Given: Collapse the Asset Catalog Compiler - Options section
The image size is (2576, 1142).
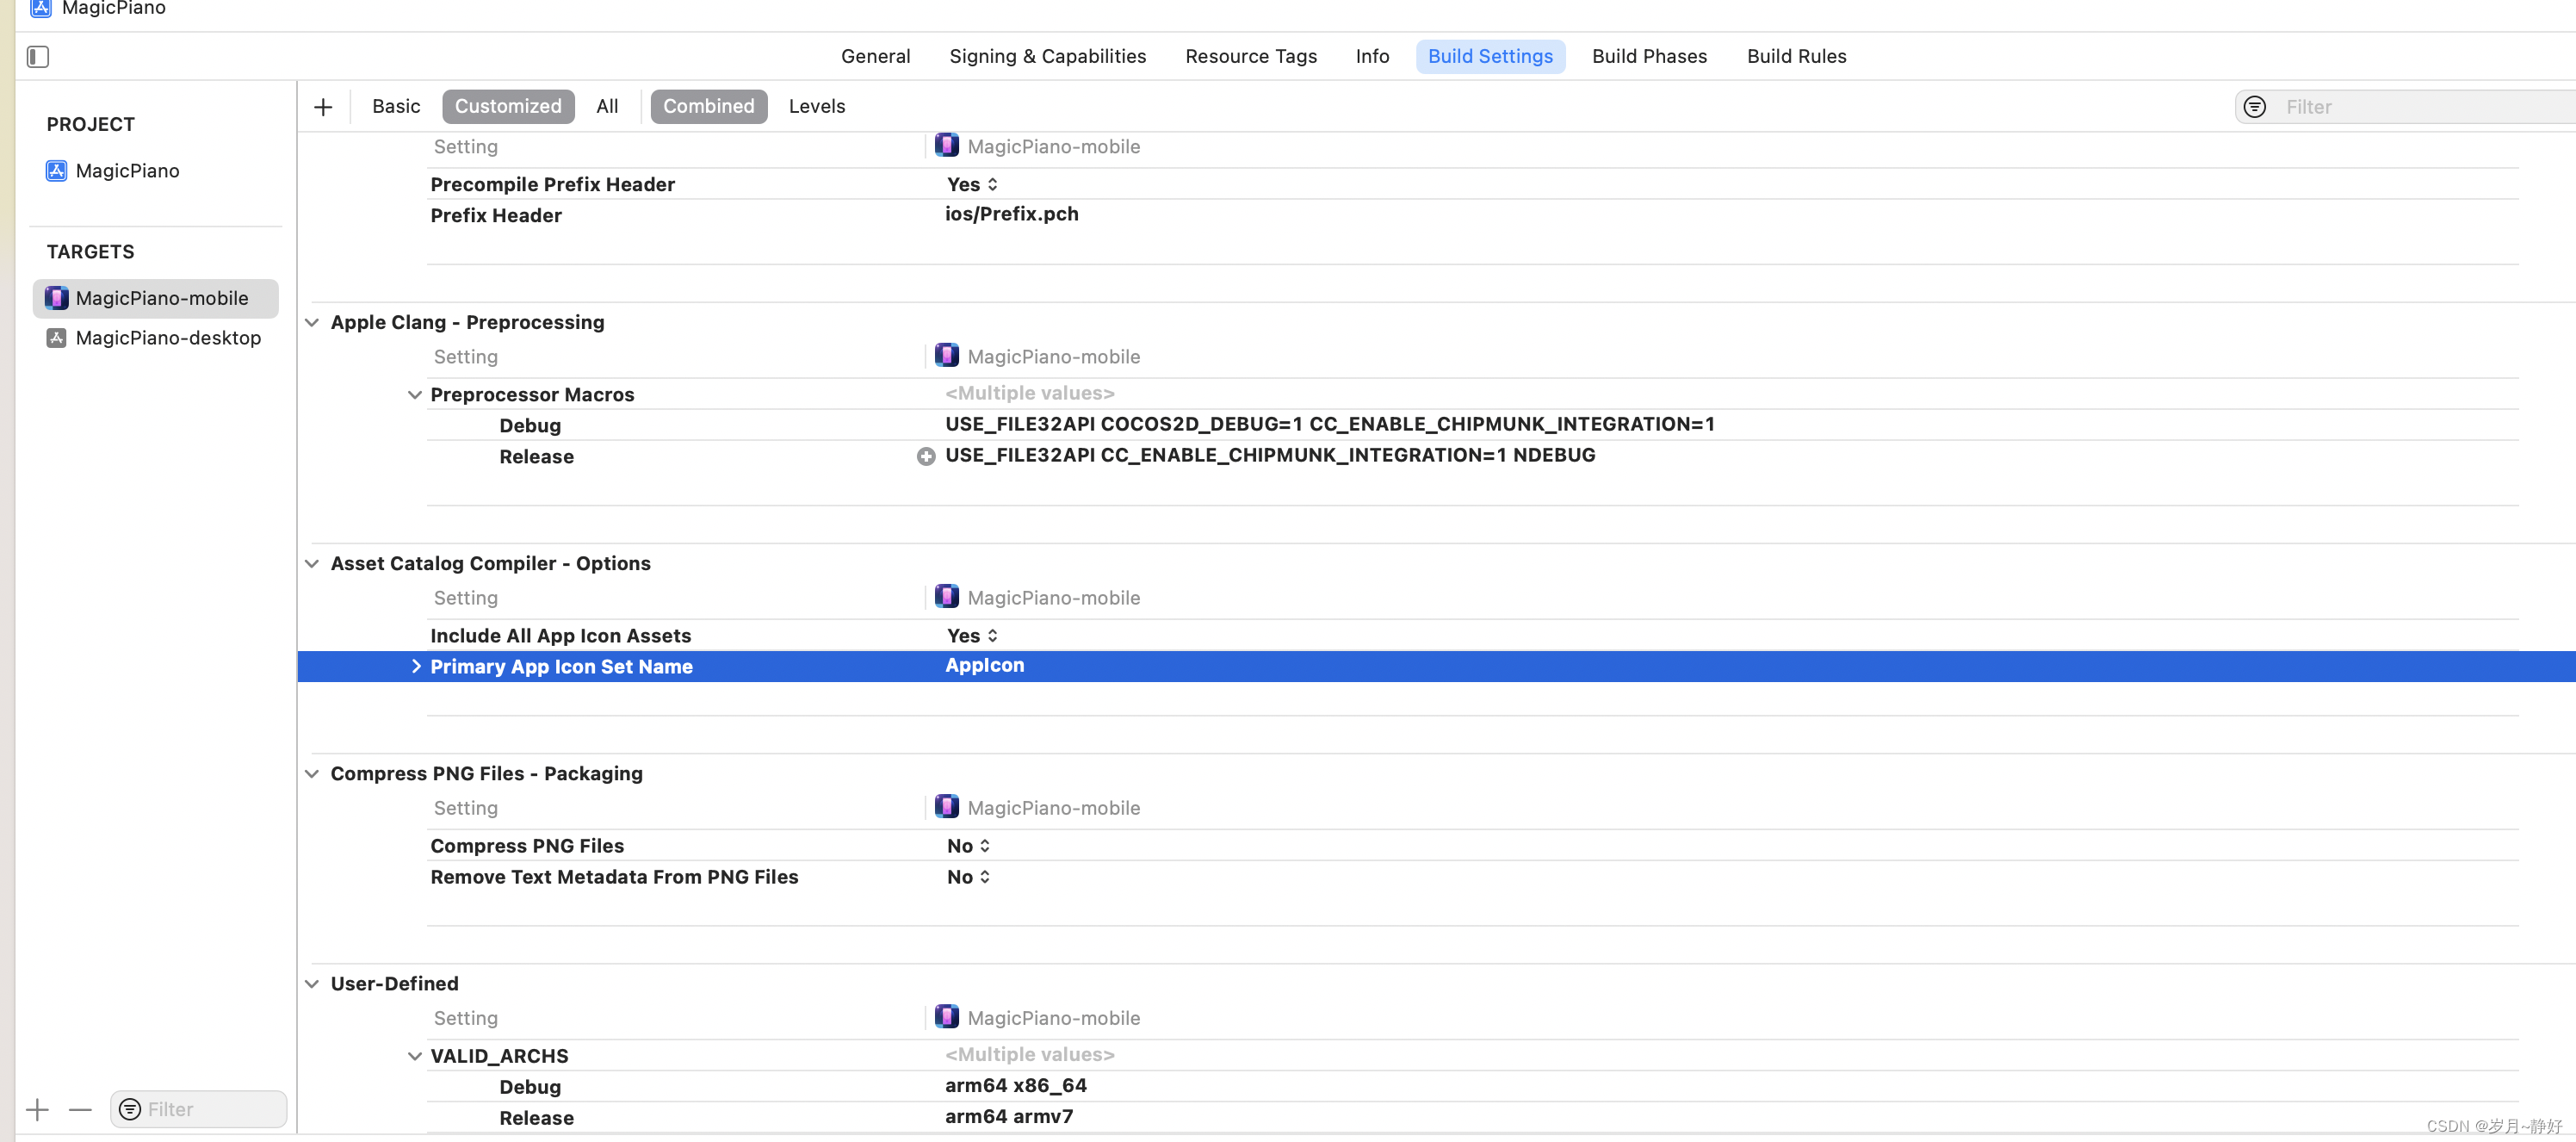Looking at the screenshot, I should click(312, 564).
